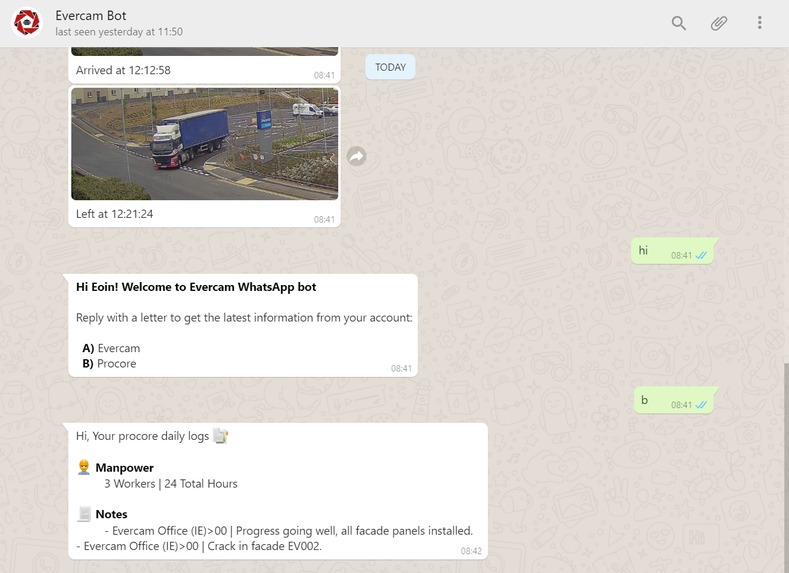
Task: Search within the chat
Action: pos(678,23)
